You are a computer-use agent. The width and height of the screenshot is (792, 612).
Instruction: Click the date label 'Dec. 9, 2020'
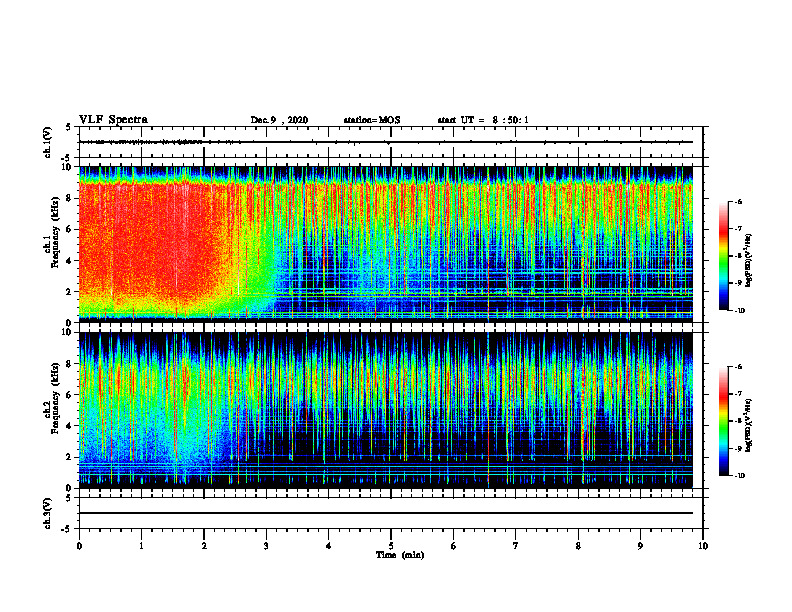279,120
